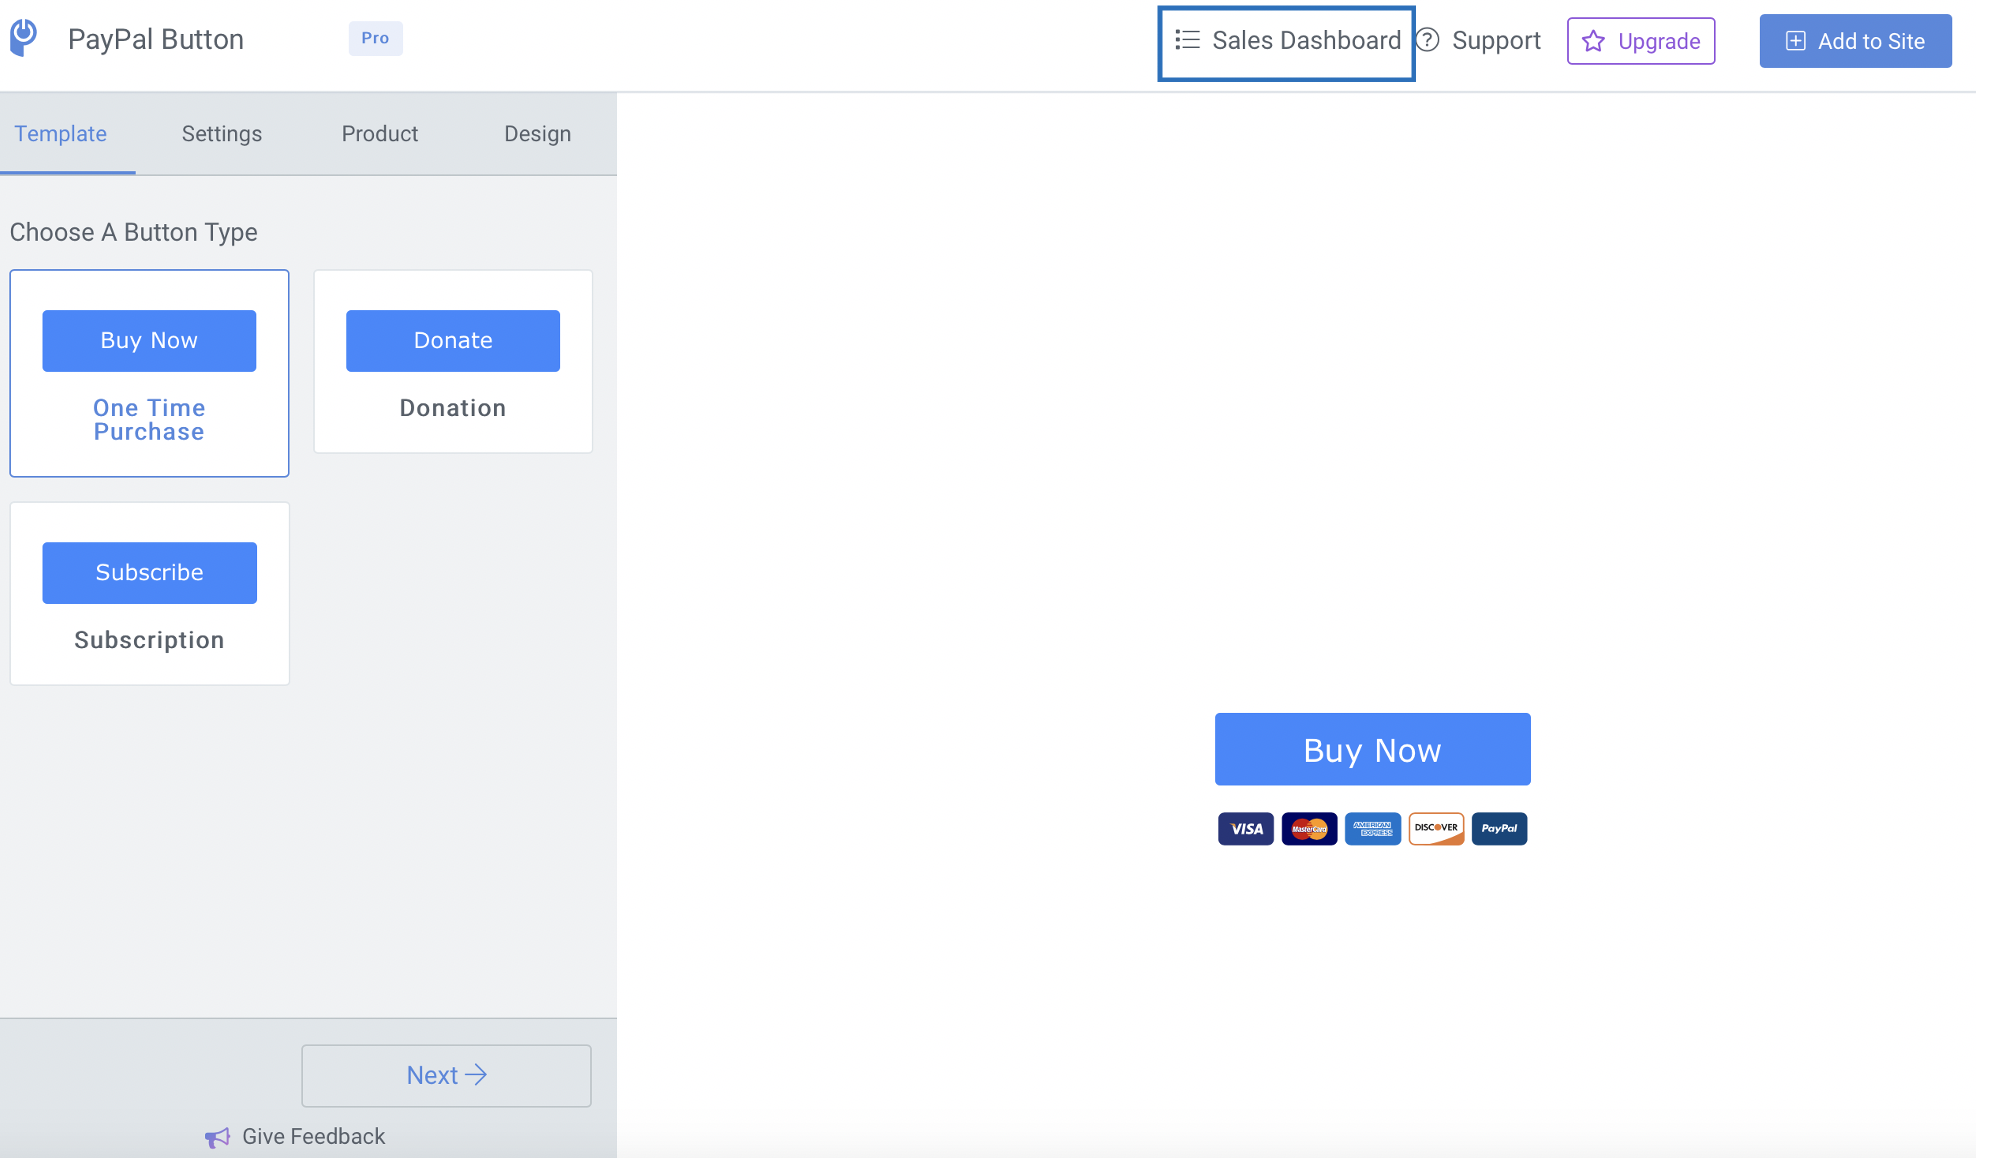Click the PayPal Button app logo icon
Viewport: 1994px width, 1158px height.
coord(23,38)
